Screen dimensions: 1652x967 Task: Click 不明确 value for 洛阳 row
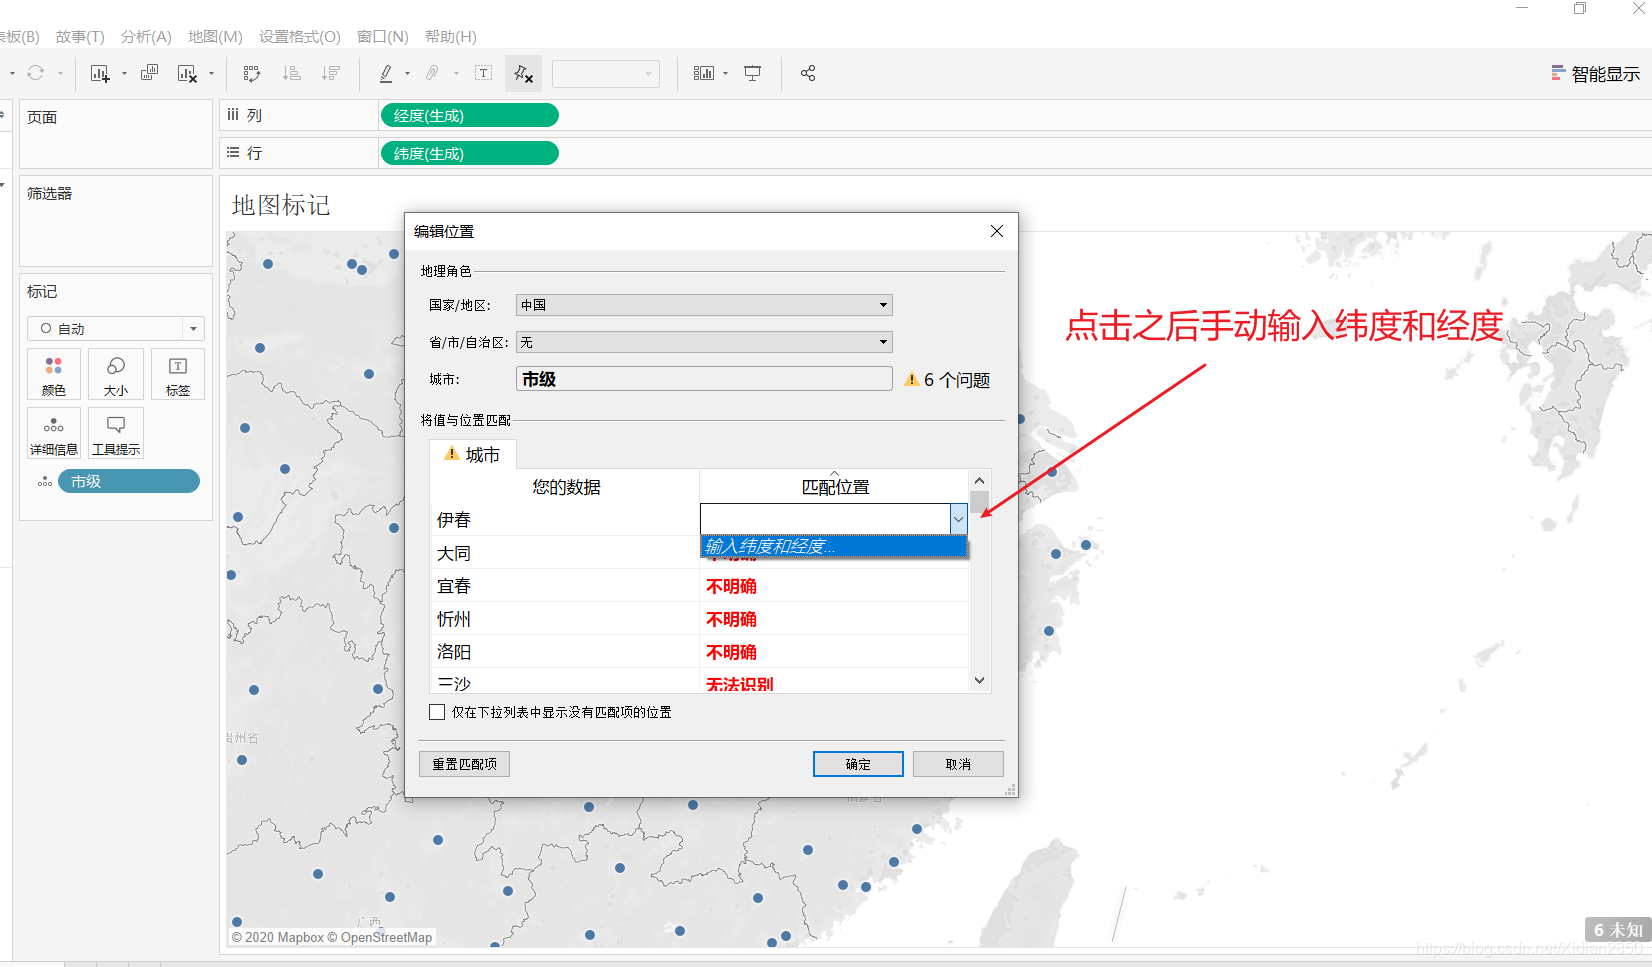pyautogui.click(x=732, y=652)
